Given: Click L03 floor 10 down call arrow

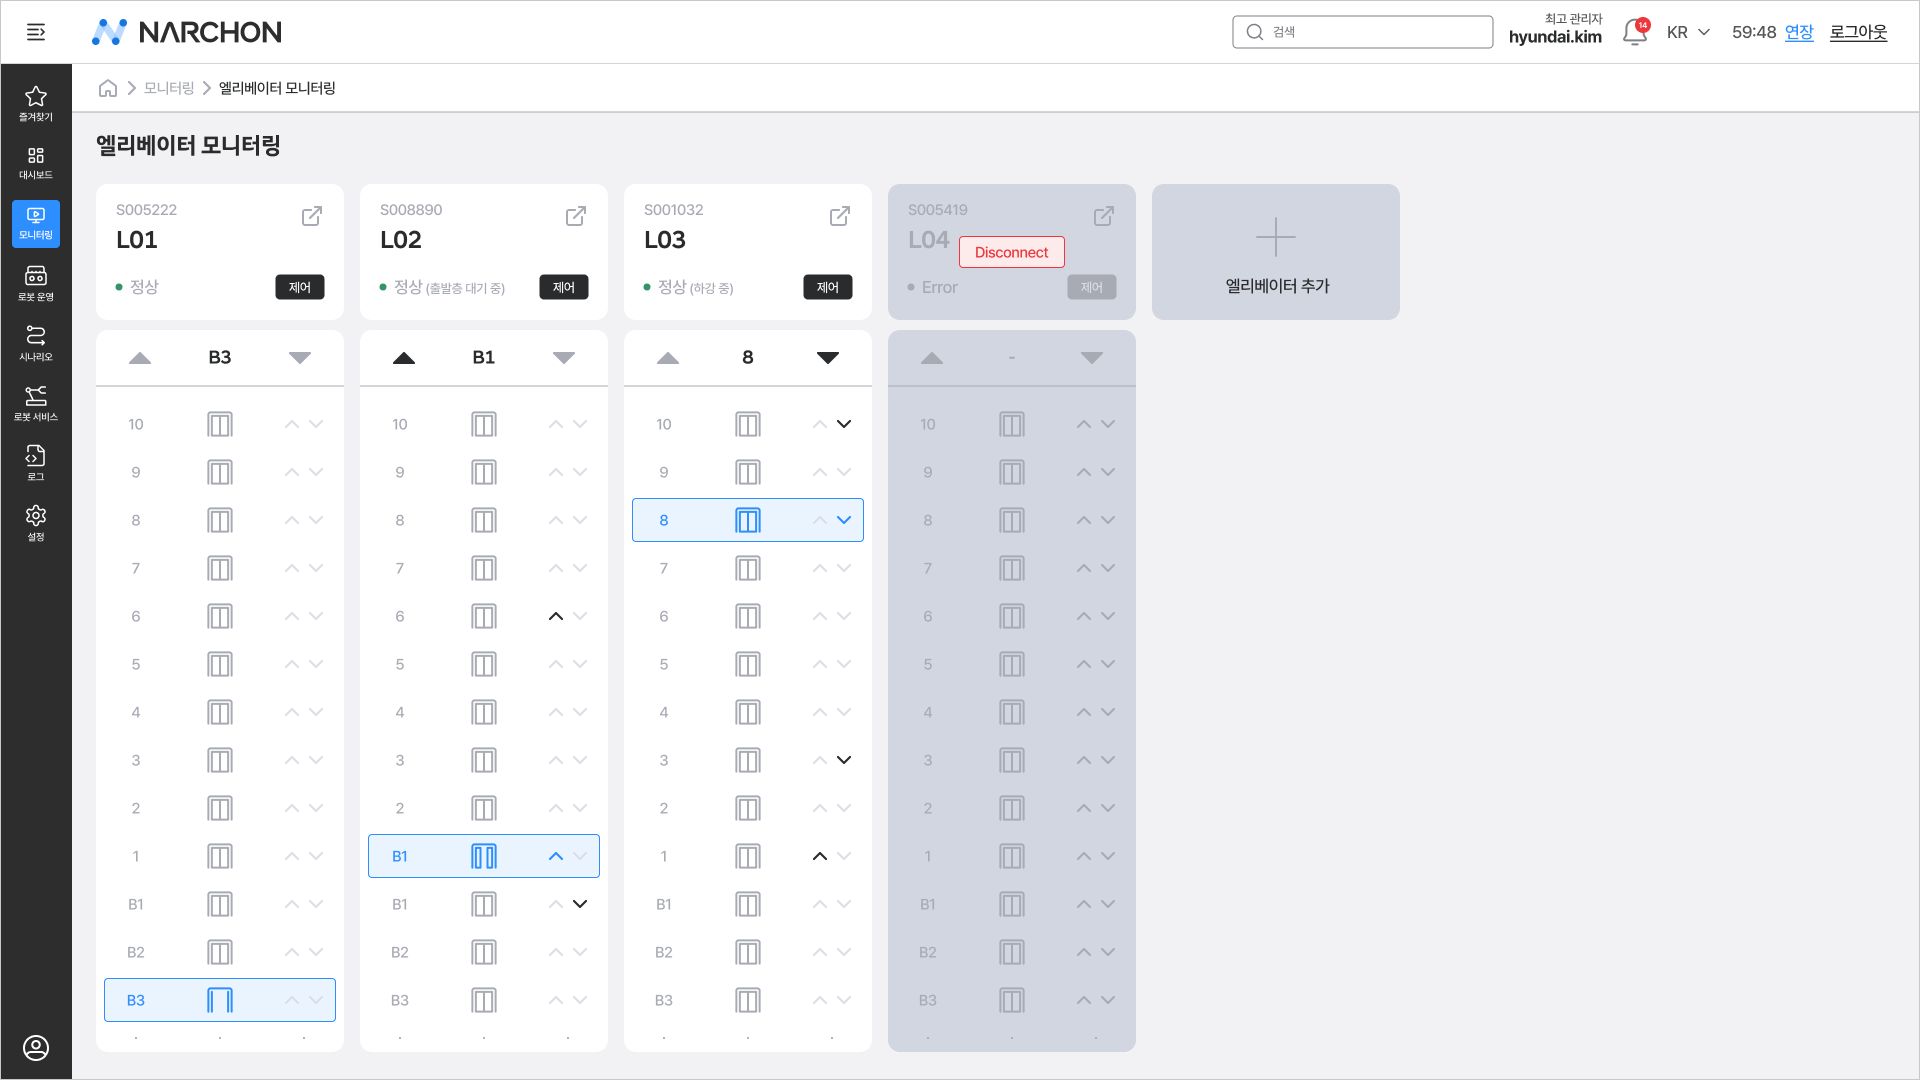Looking at the screenshot, I should click(x=844, y=424).
